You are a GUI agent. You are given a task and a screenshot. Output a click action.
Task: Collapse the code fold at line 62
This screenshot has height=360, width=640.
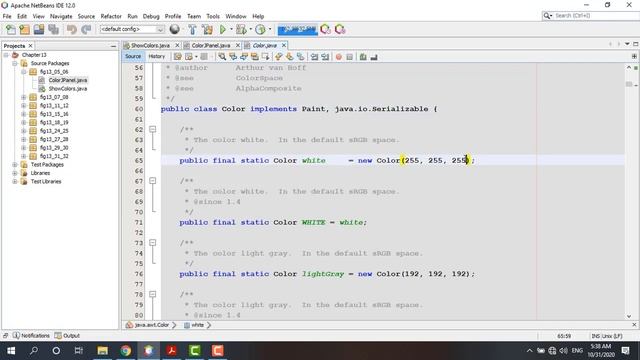(x=152, y=129)
